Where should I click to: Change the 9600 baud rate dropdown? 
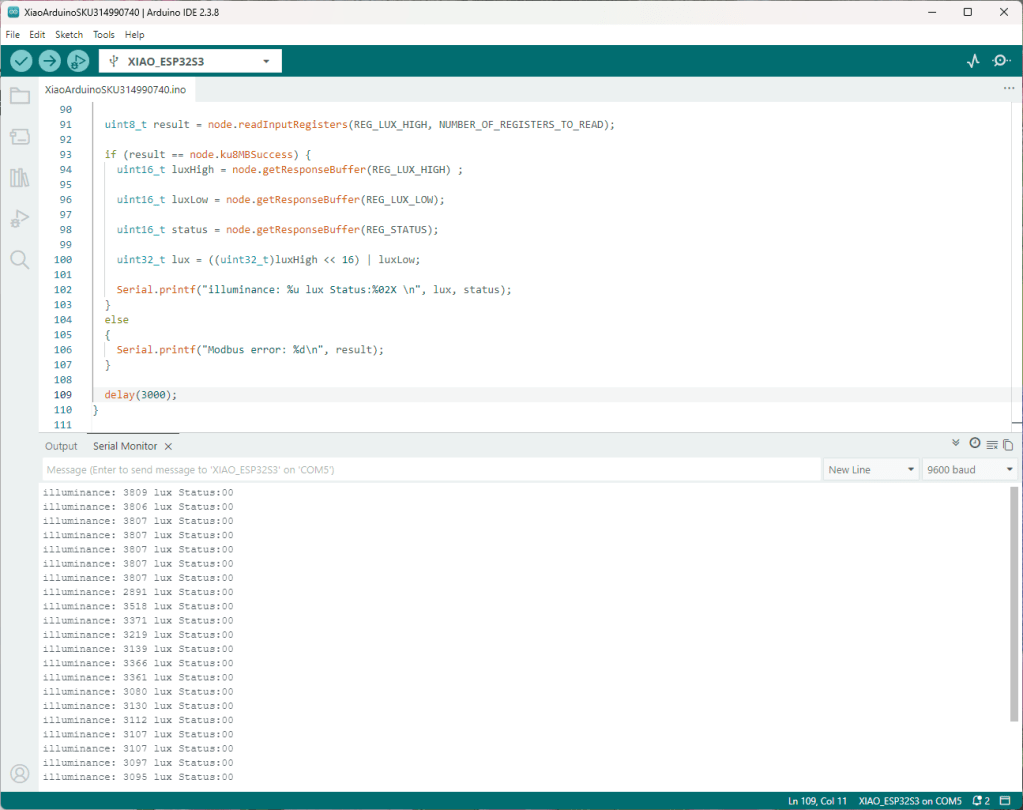coord(967,470)
